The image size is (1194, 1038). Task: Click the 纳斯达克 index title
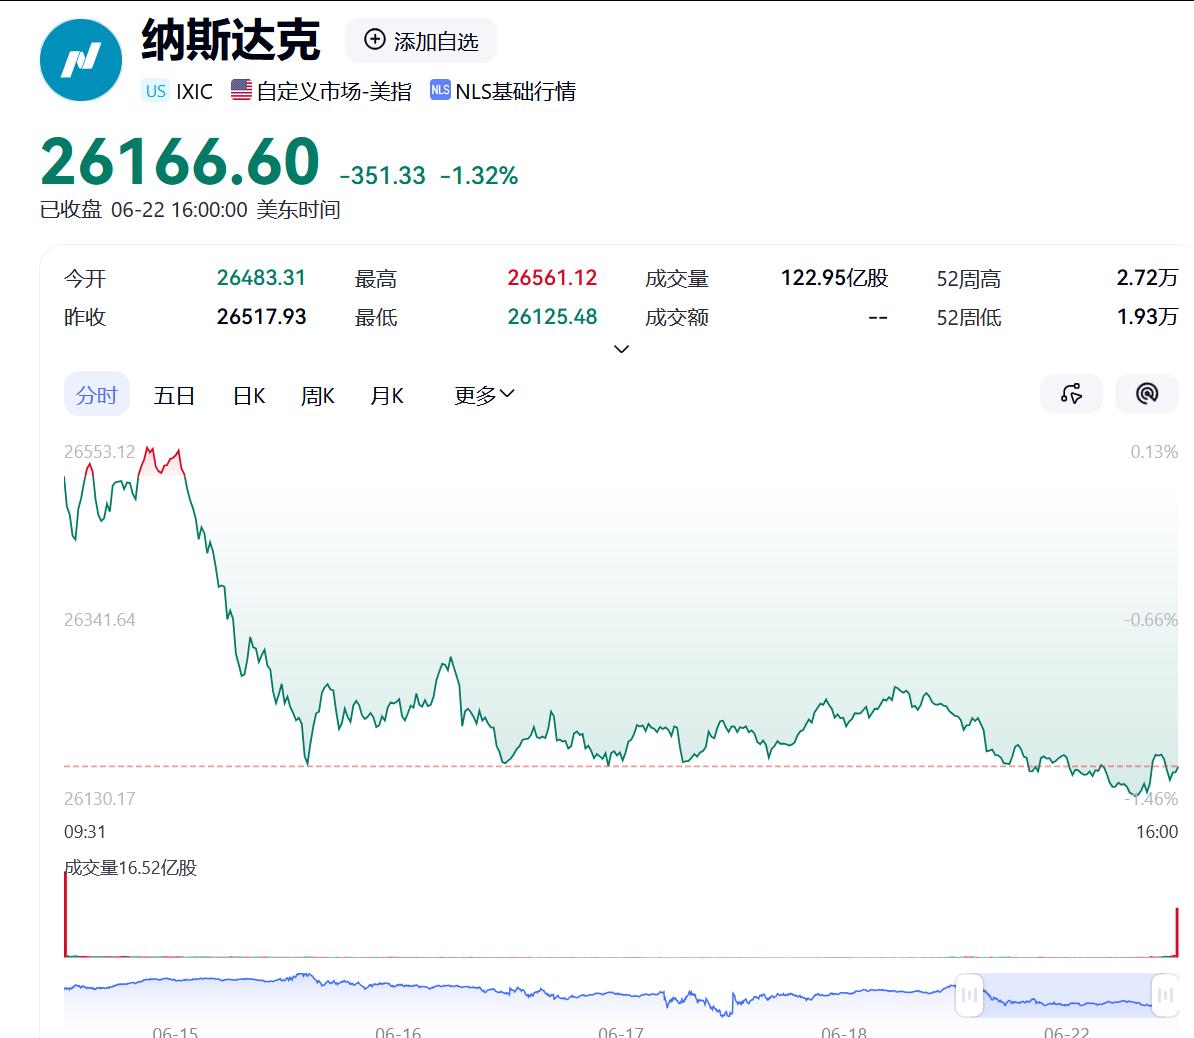[x=231, y=40]
